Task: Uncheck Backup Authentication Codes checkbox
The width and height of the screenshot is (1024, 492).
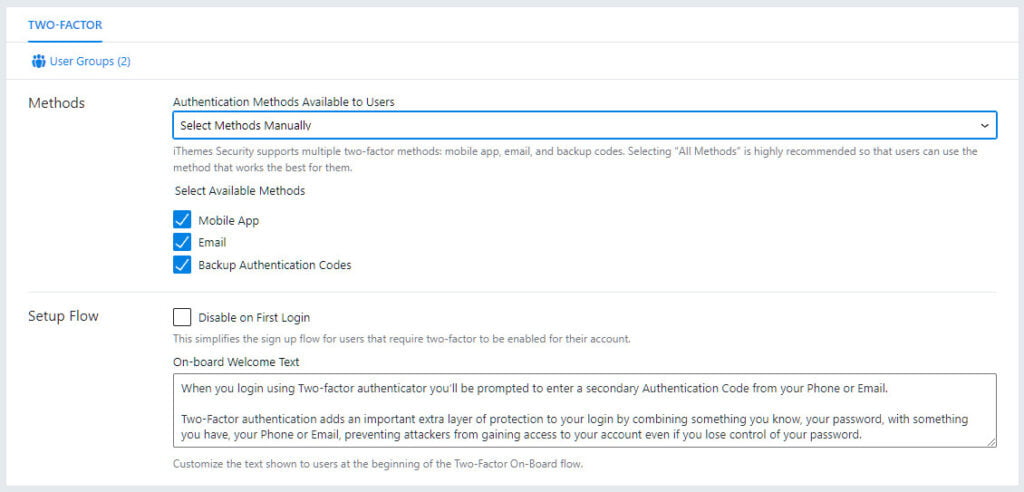Action: 182,265
